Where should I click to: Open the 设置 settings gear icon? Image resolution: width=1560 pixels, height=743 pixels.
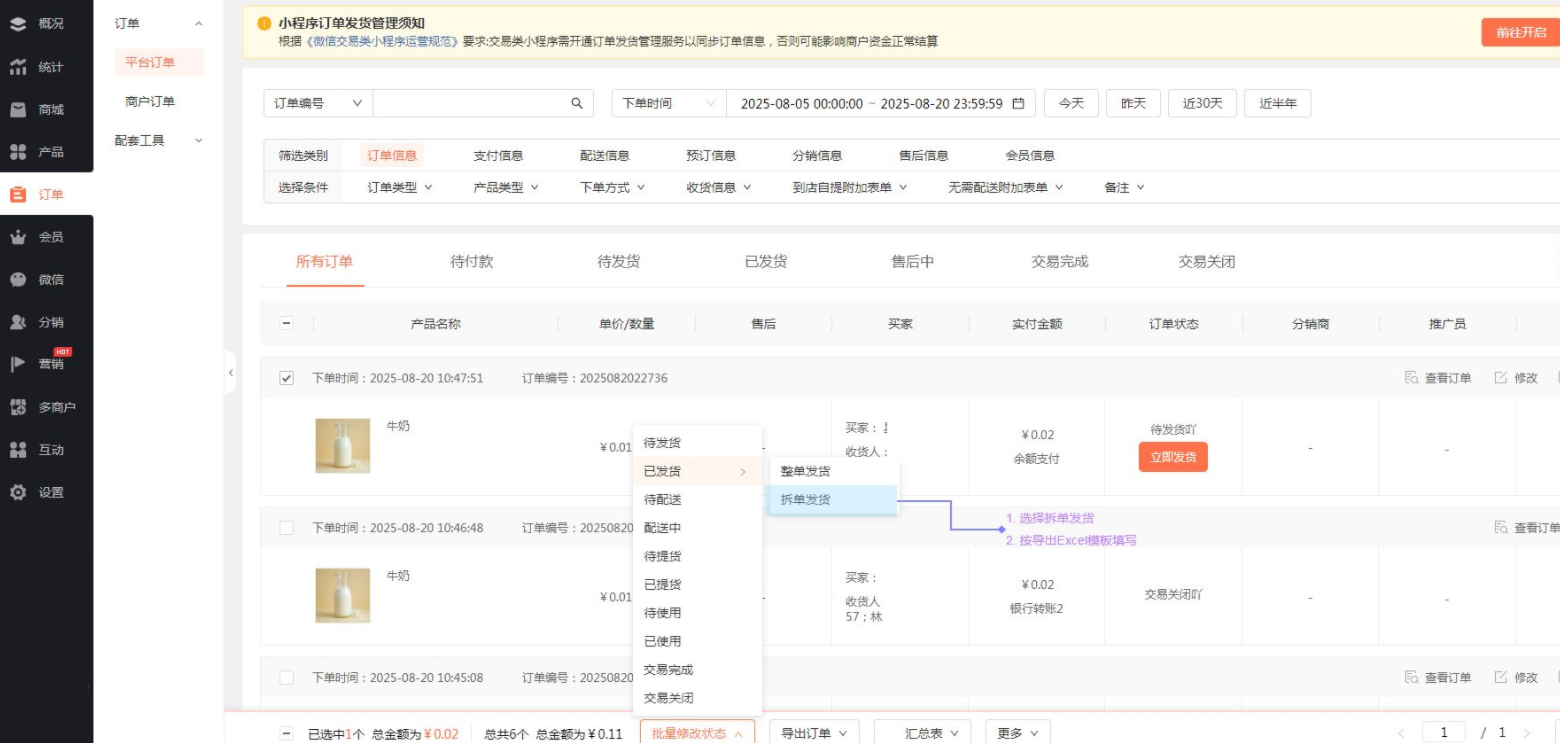click(x=18, y=492)
